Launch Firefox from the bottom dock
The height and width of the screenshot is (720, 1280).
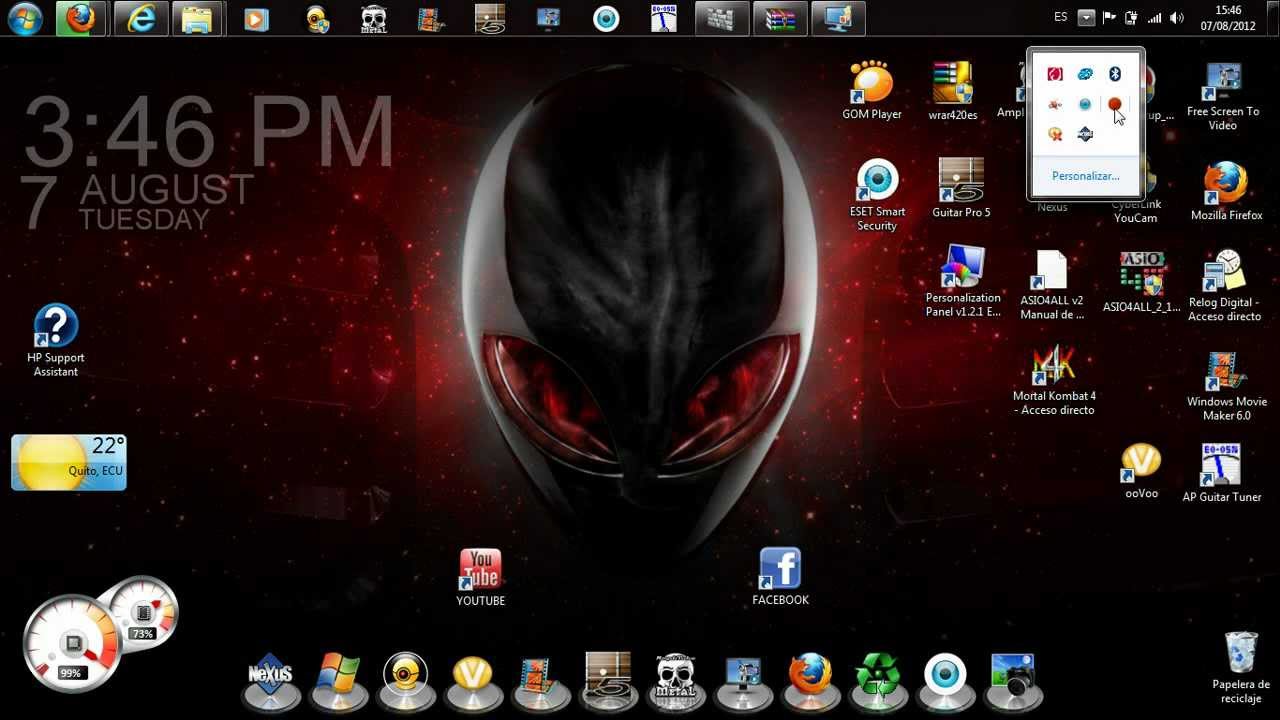[810, 676]
